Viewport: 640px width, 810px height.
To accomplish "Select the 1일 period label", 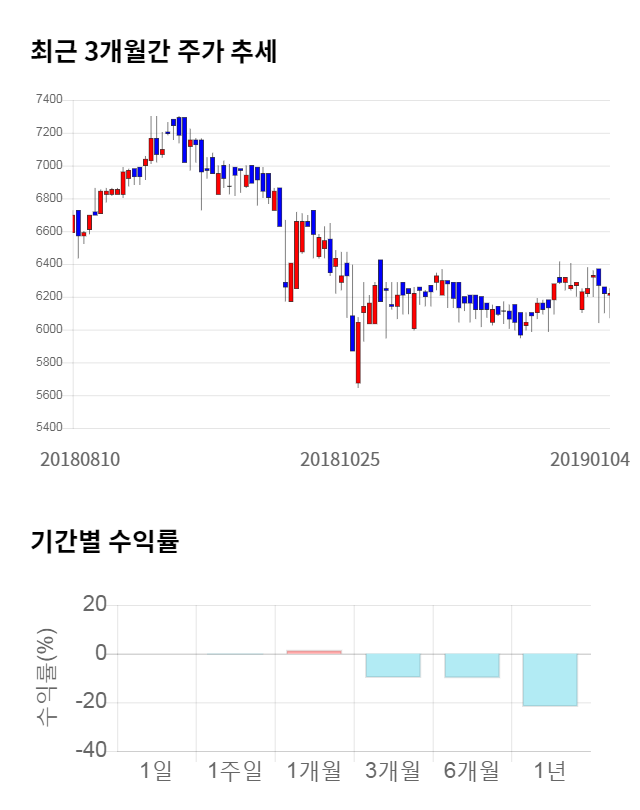I will [156, 771].
